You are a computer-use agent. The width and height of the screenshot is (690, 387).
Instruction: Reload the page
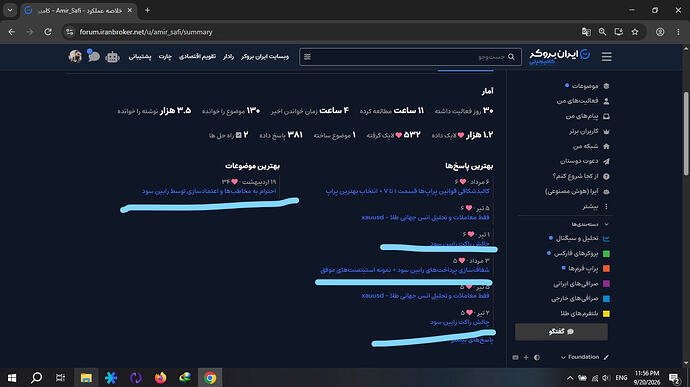(x=48, y=32)
